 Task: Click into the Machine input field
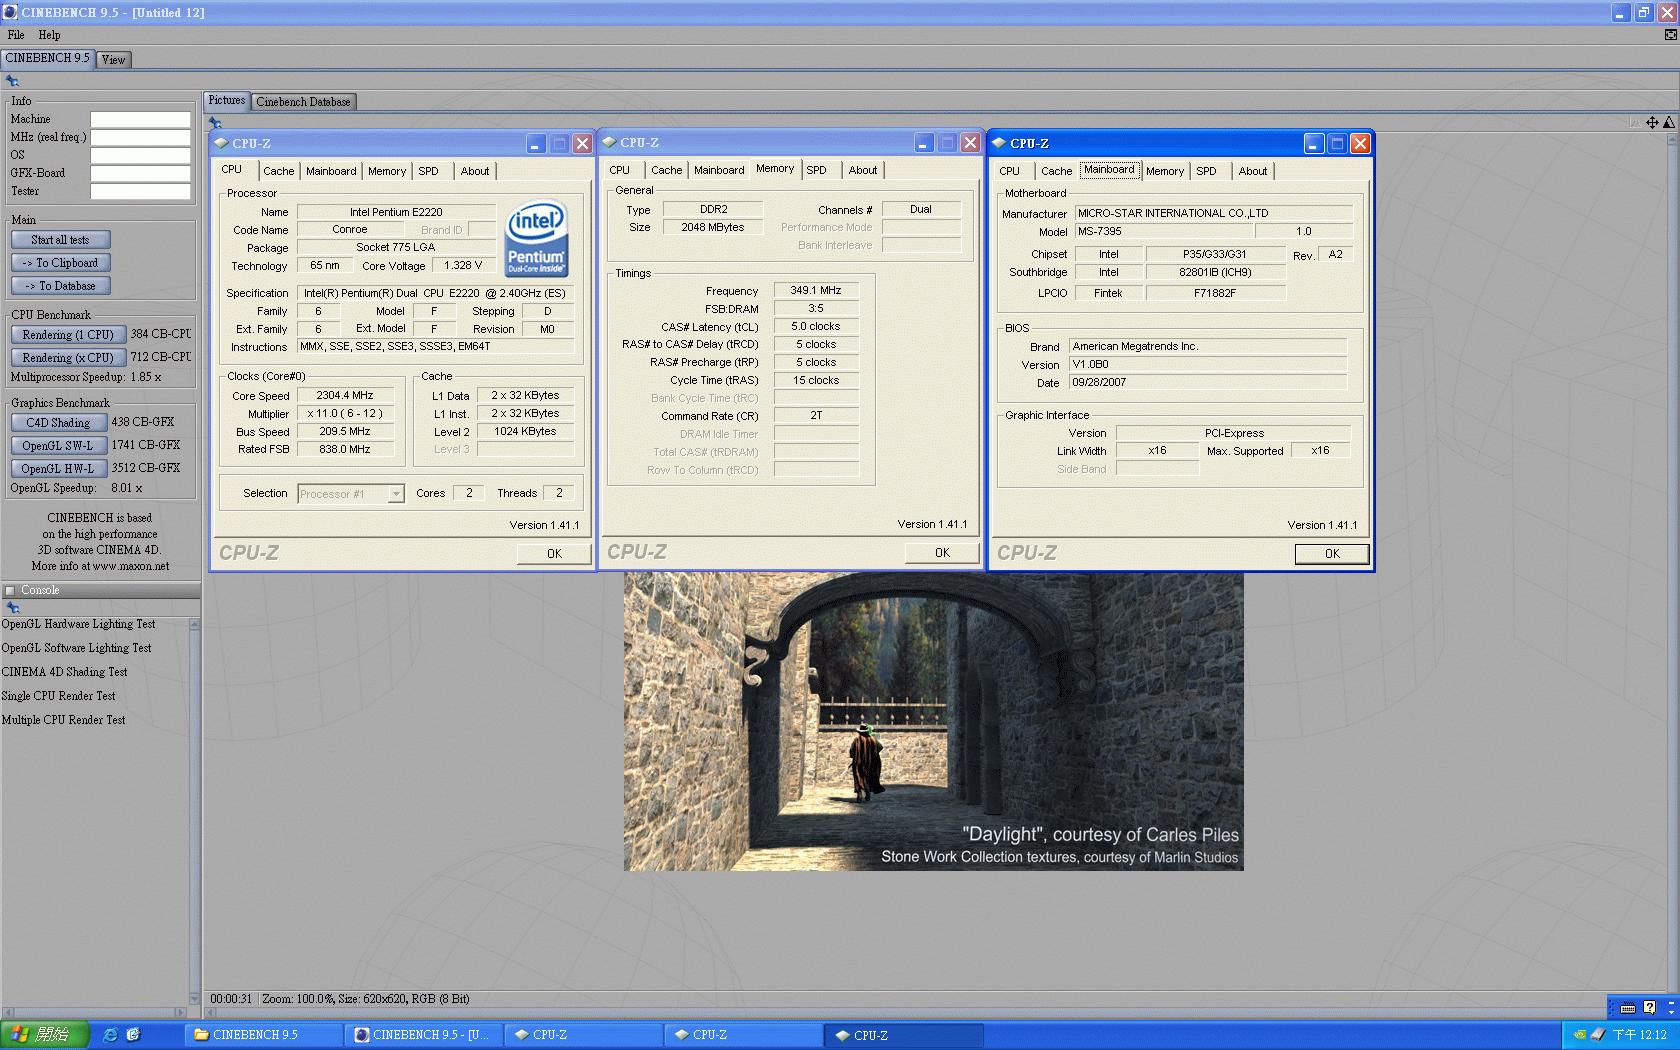click(x=140, y=119)
